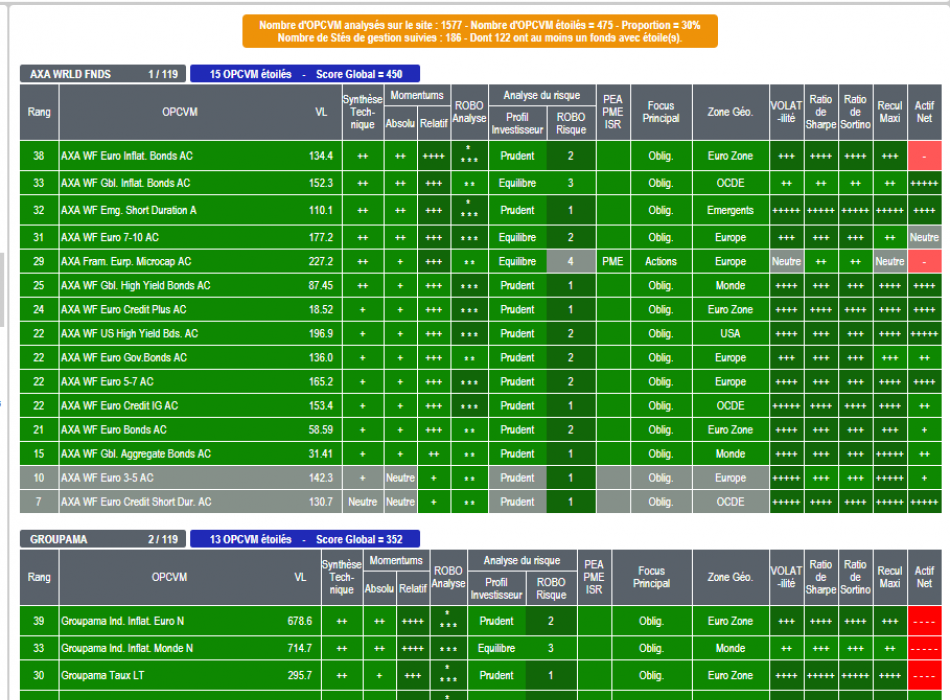Click the Emergents zone cell
The image size is (950, 700).
[x=730, y=210]
